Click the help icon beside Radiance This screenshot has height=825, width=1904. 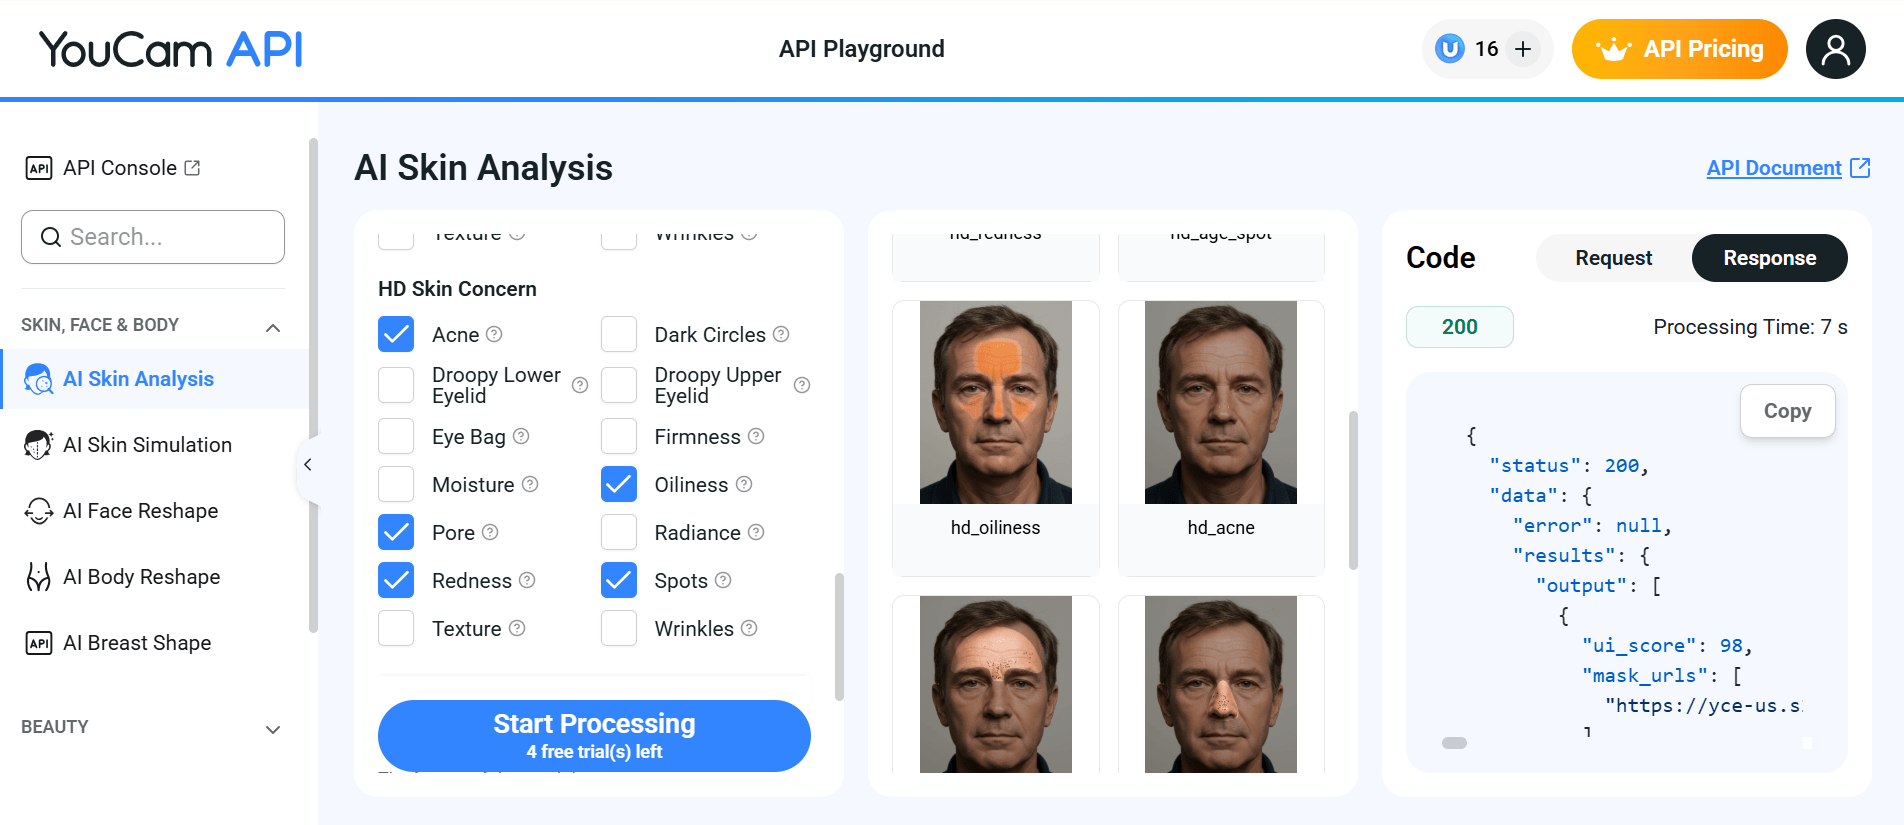[756, 532]
